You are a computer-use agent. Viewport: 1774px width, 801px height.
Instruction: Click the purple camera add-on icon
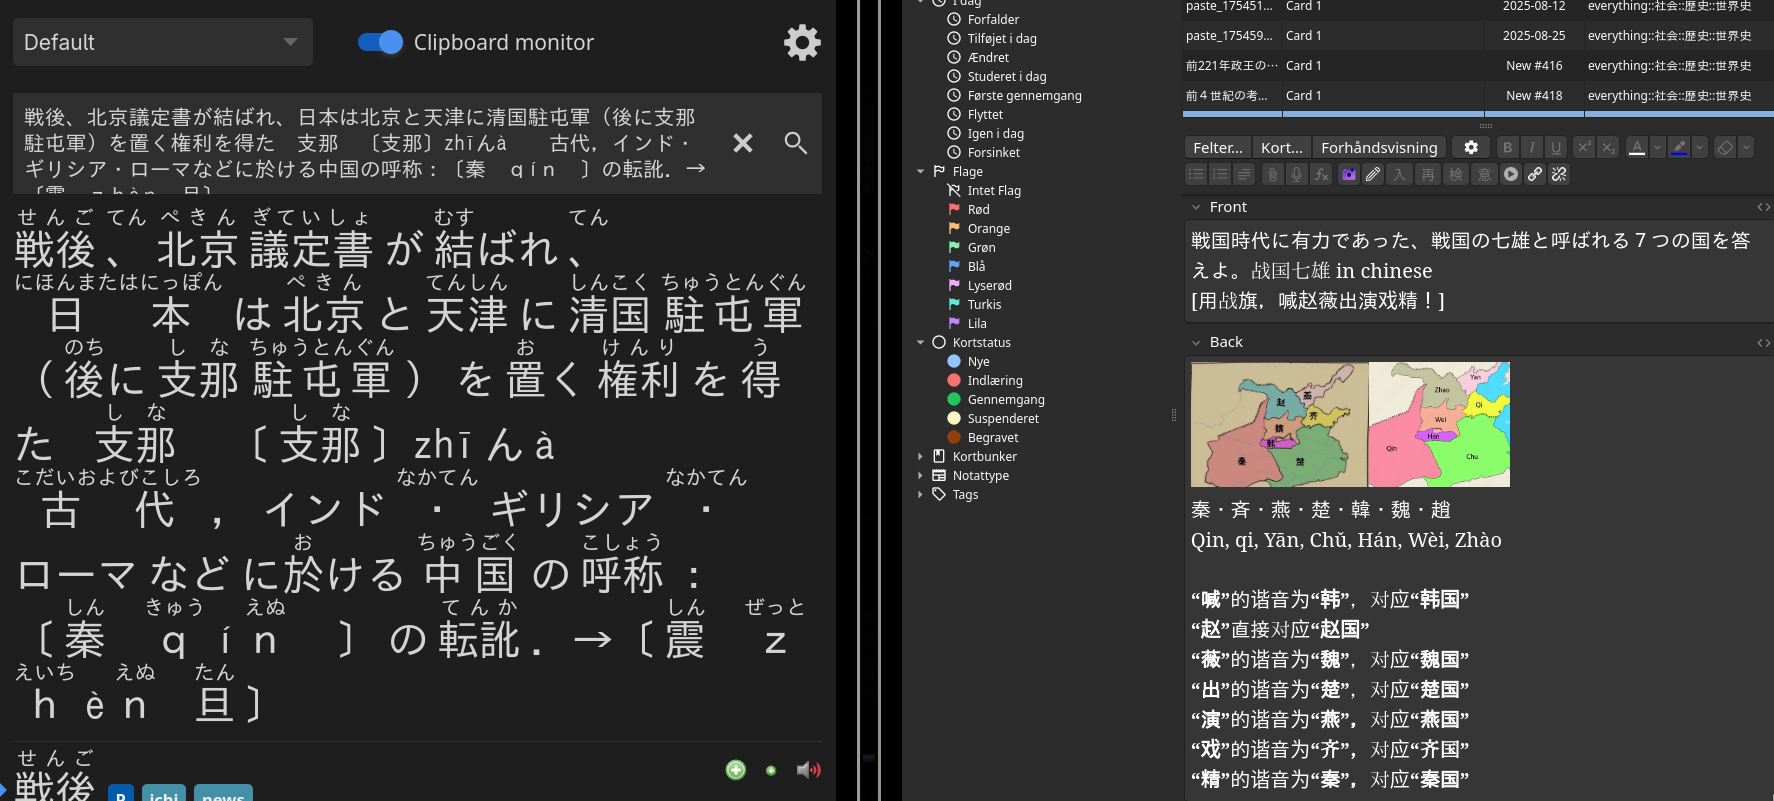(1349, 174)
